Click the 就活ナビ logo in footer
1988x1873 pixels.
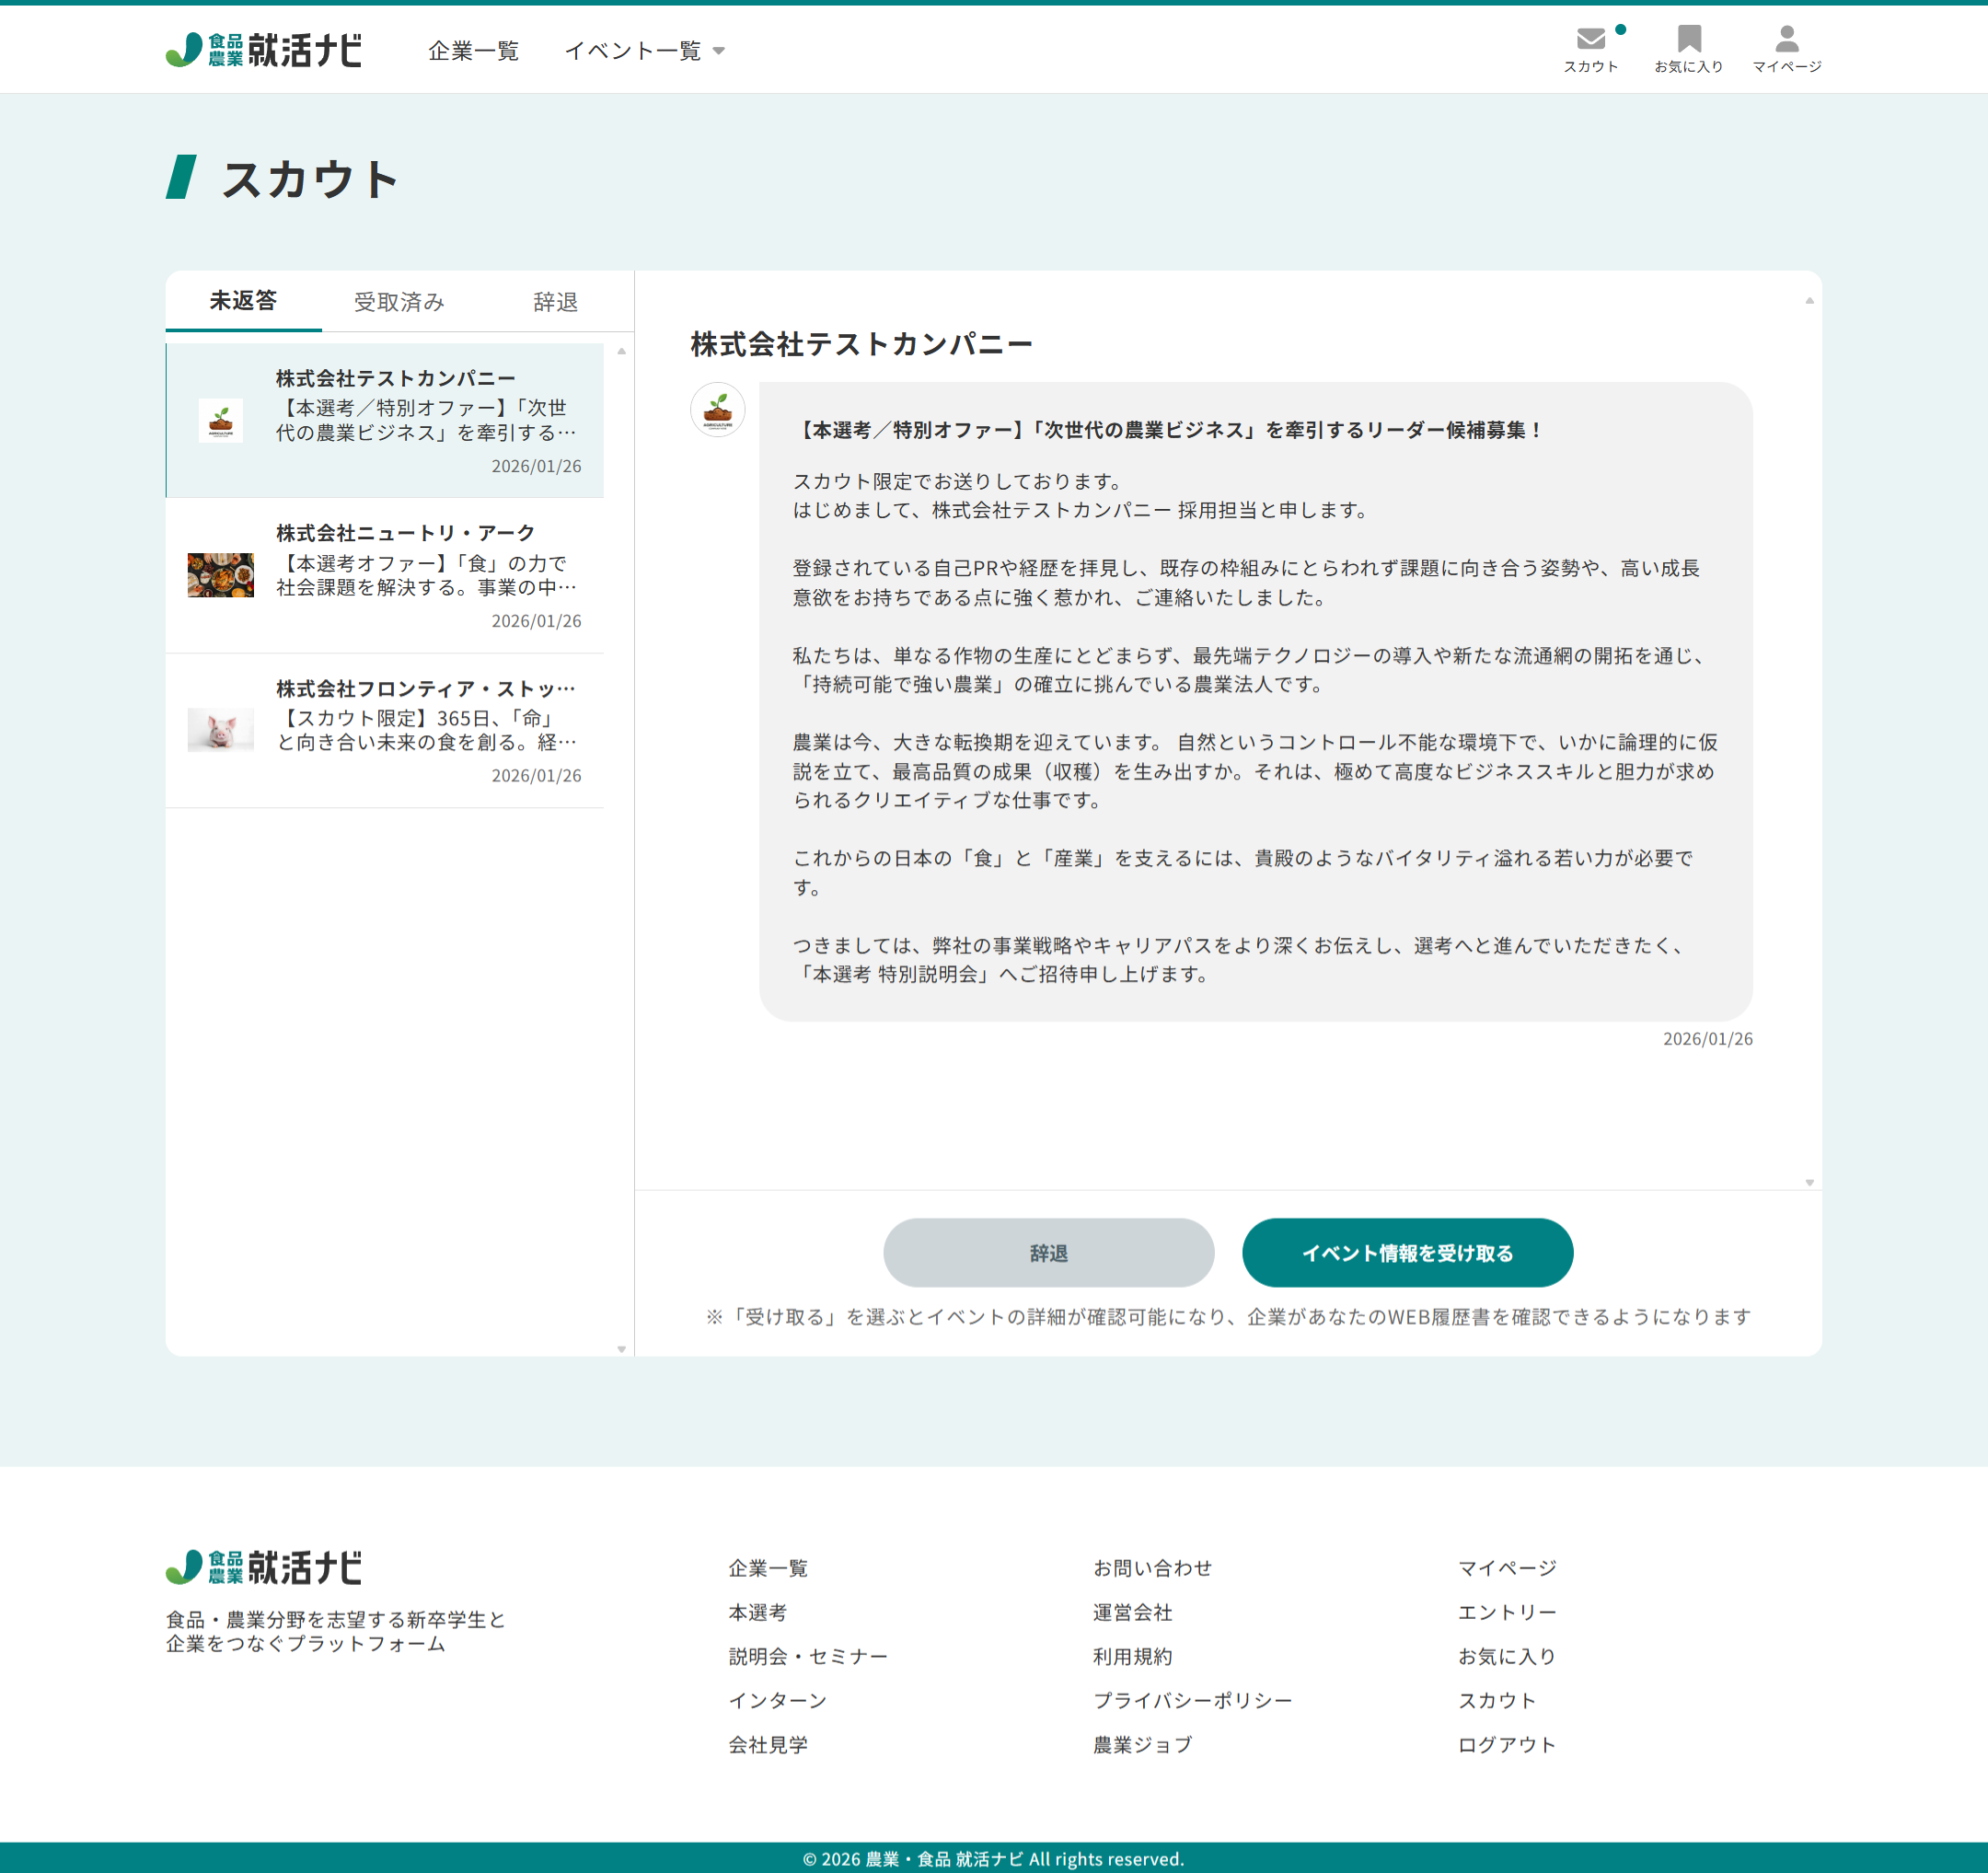(x=264, y=1567)
